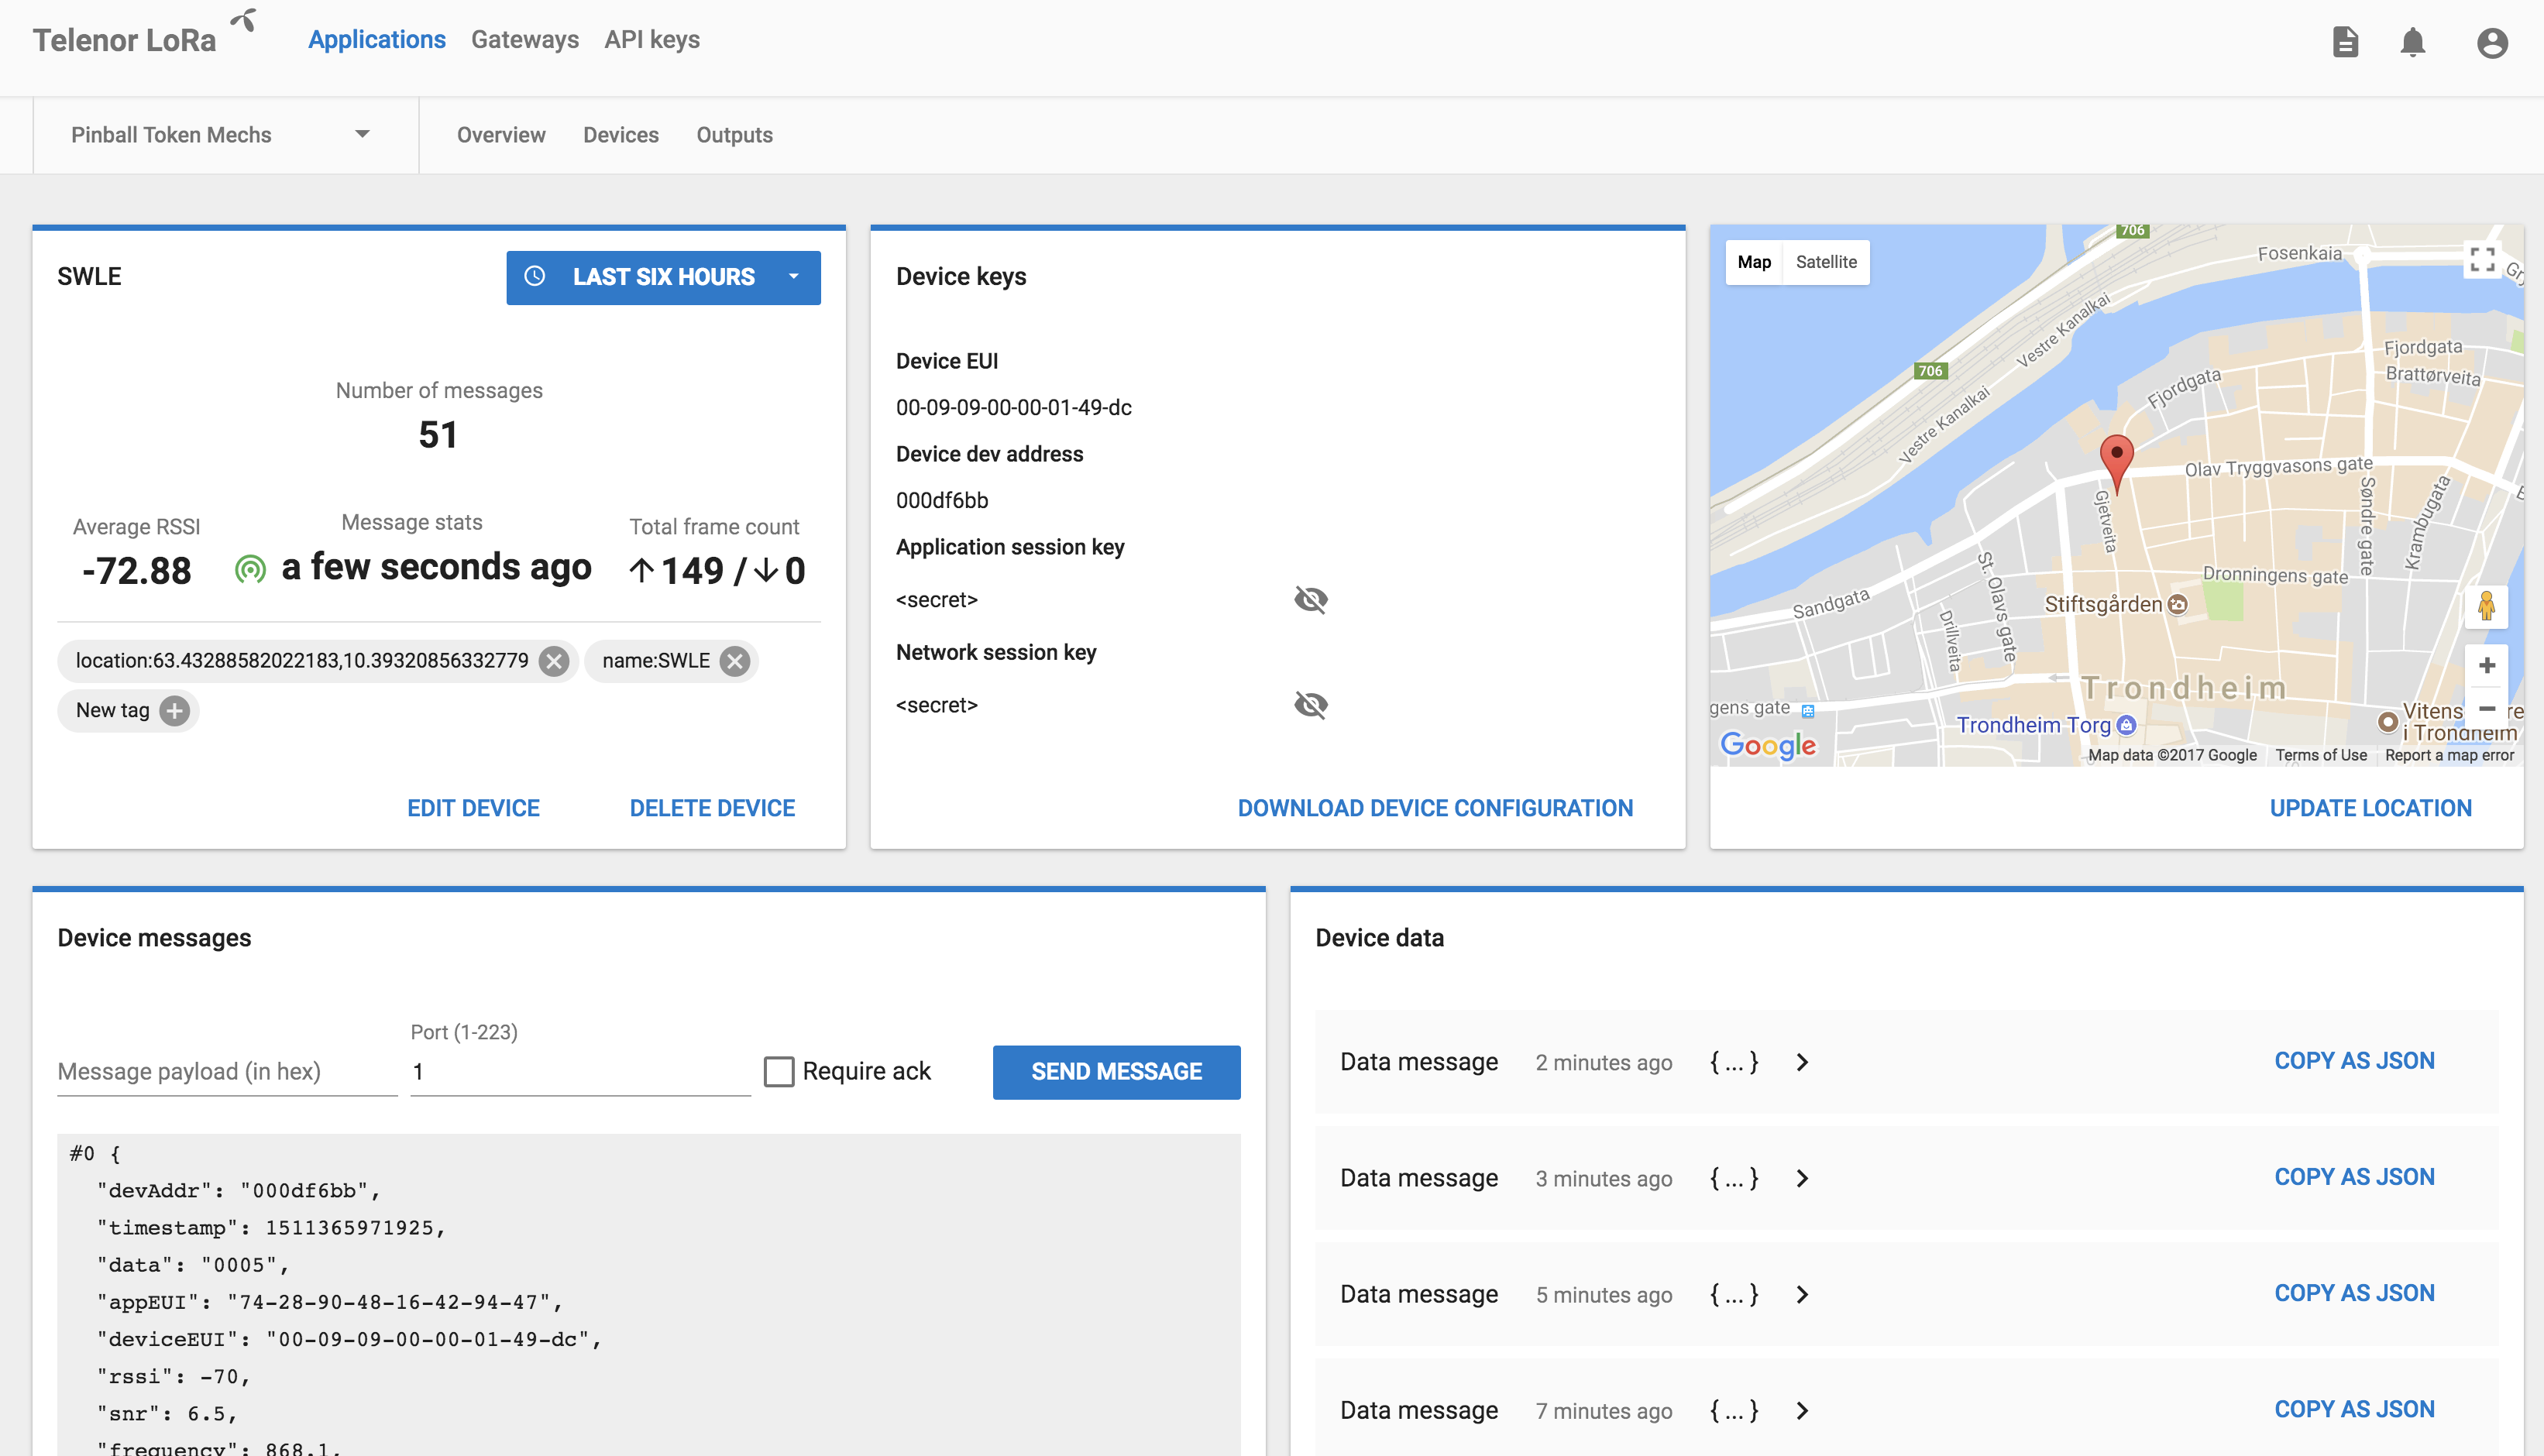The height and width of the screenshot is (1456, 2544).
Task: Switch to the Outputs tab
Action: coord(734,135)
